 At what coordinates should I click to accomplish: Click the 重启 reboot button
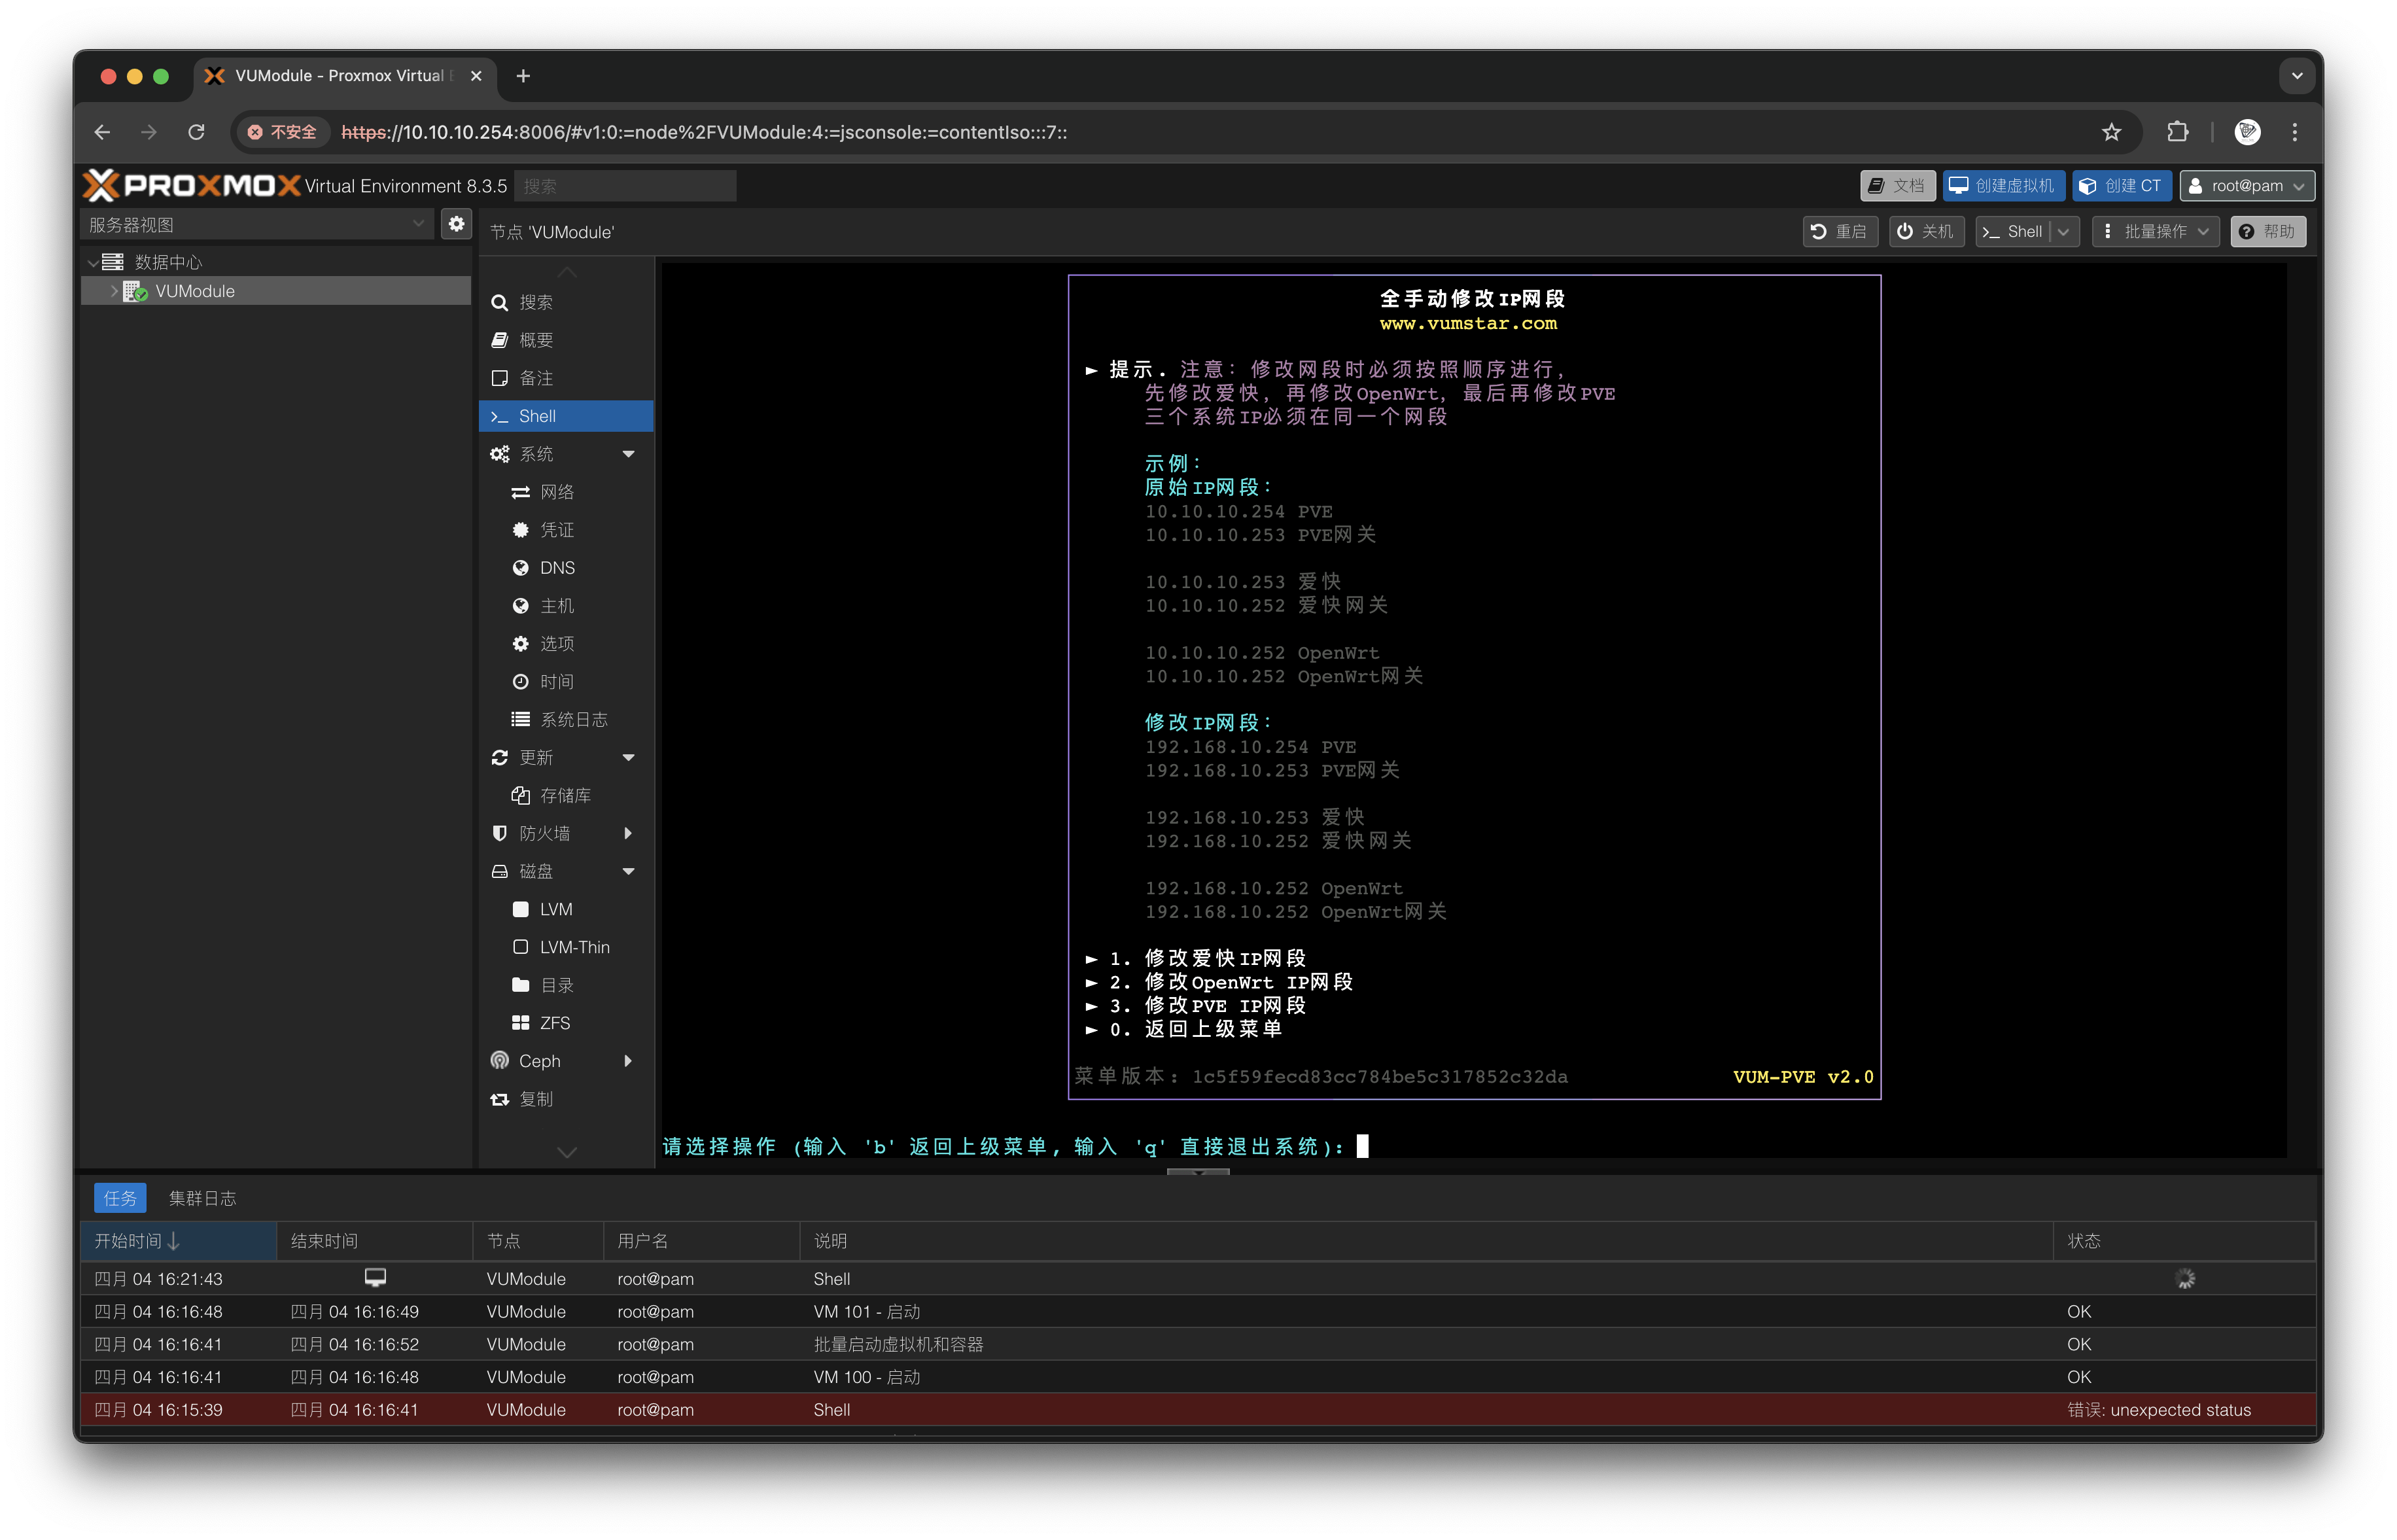coord(1839,231)
